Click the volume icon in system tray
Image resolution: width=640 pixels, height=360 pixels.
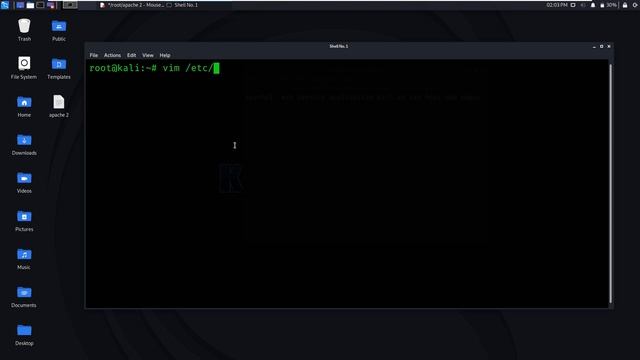(583, 5)
